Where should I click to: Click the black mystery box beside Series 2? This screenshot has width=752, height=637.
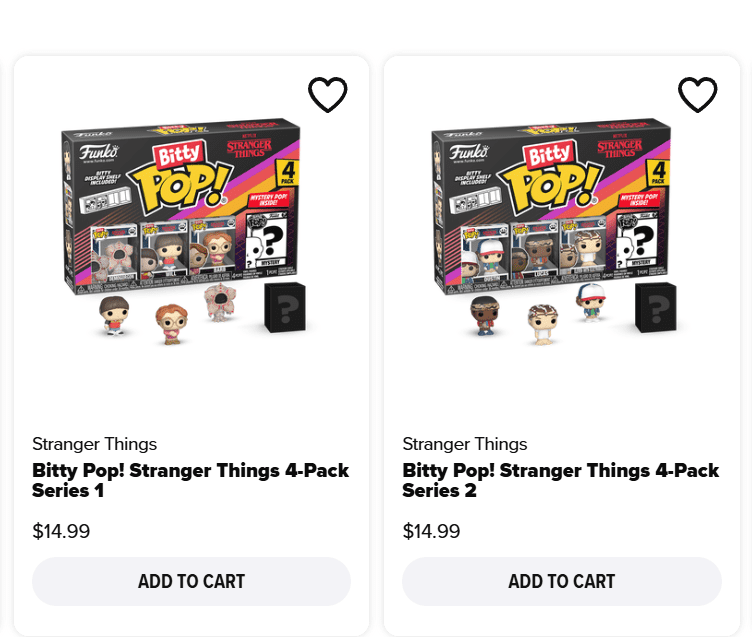(x=656, y=307)
